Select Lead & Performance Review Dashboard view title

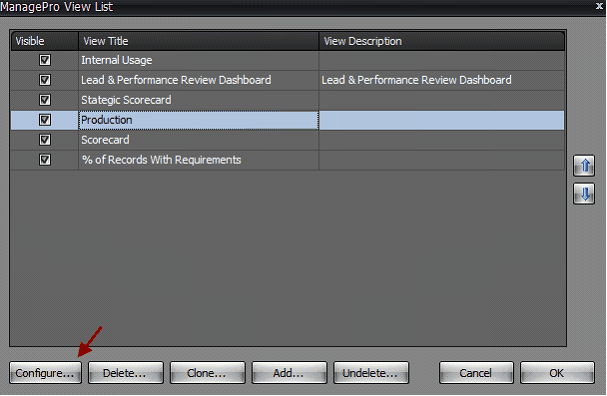pyautogui.click(x=199, y=80)
